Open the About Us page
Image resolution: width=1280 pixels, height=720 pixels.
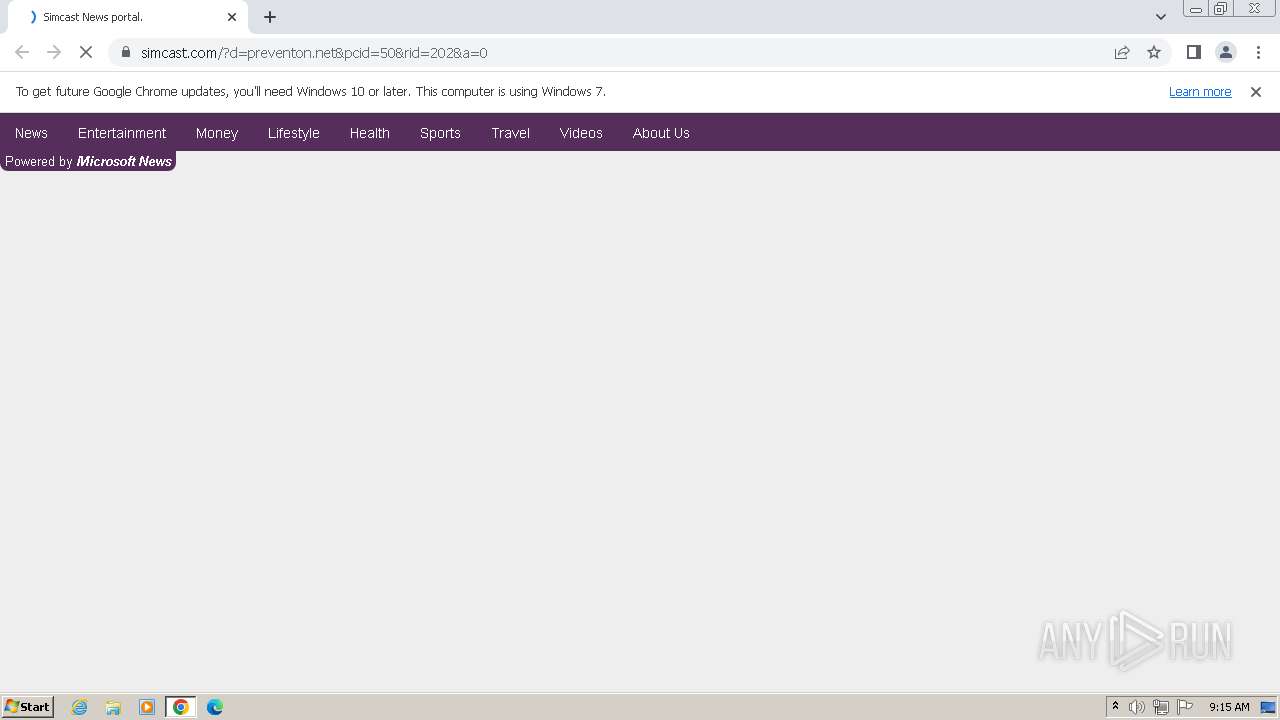tap(661, 133)
